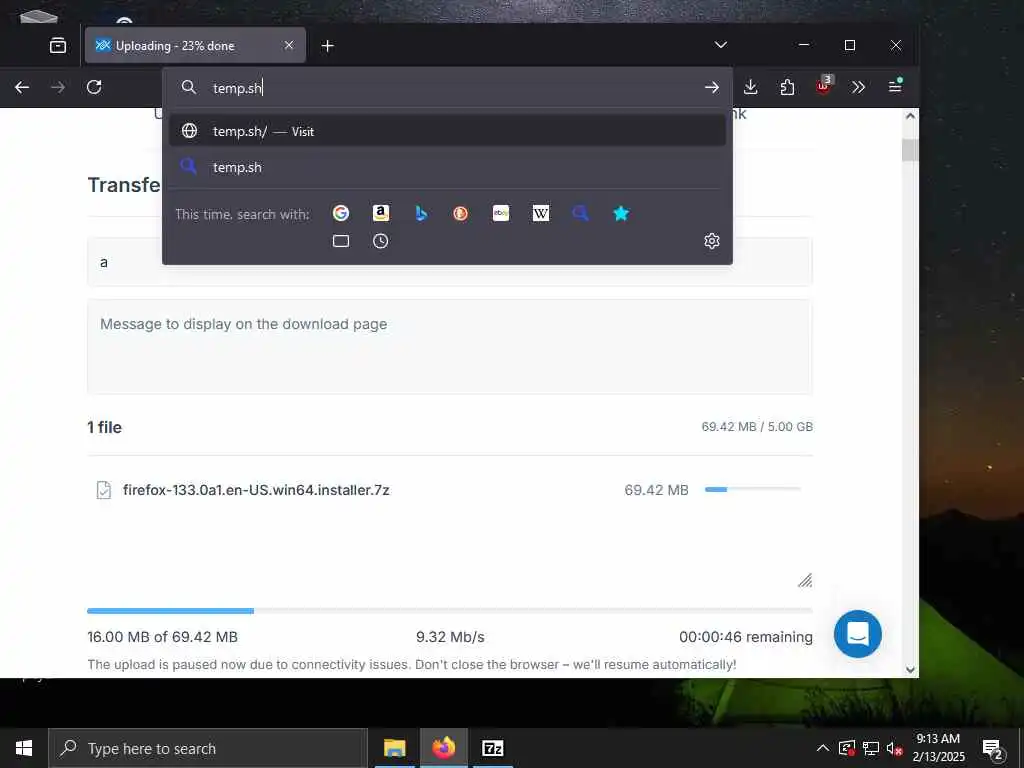Open the list all tabs dropdown

click(720, 45)
